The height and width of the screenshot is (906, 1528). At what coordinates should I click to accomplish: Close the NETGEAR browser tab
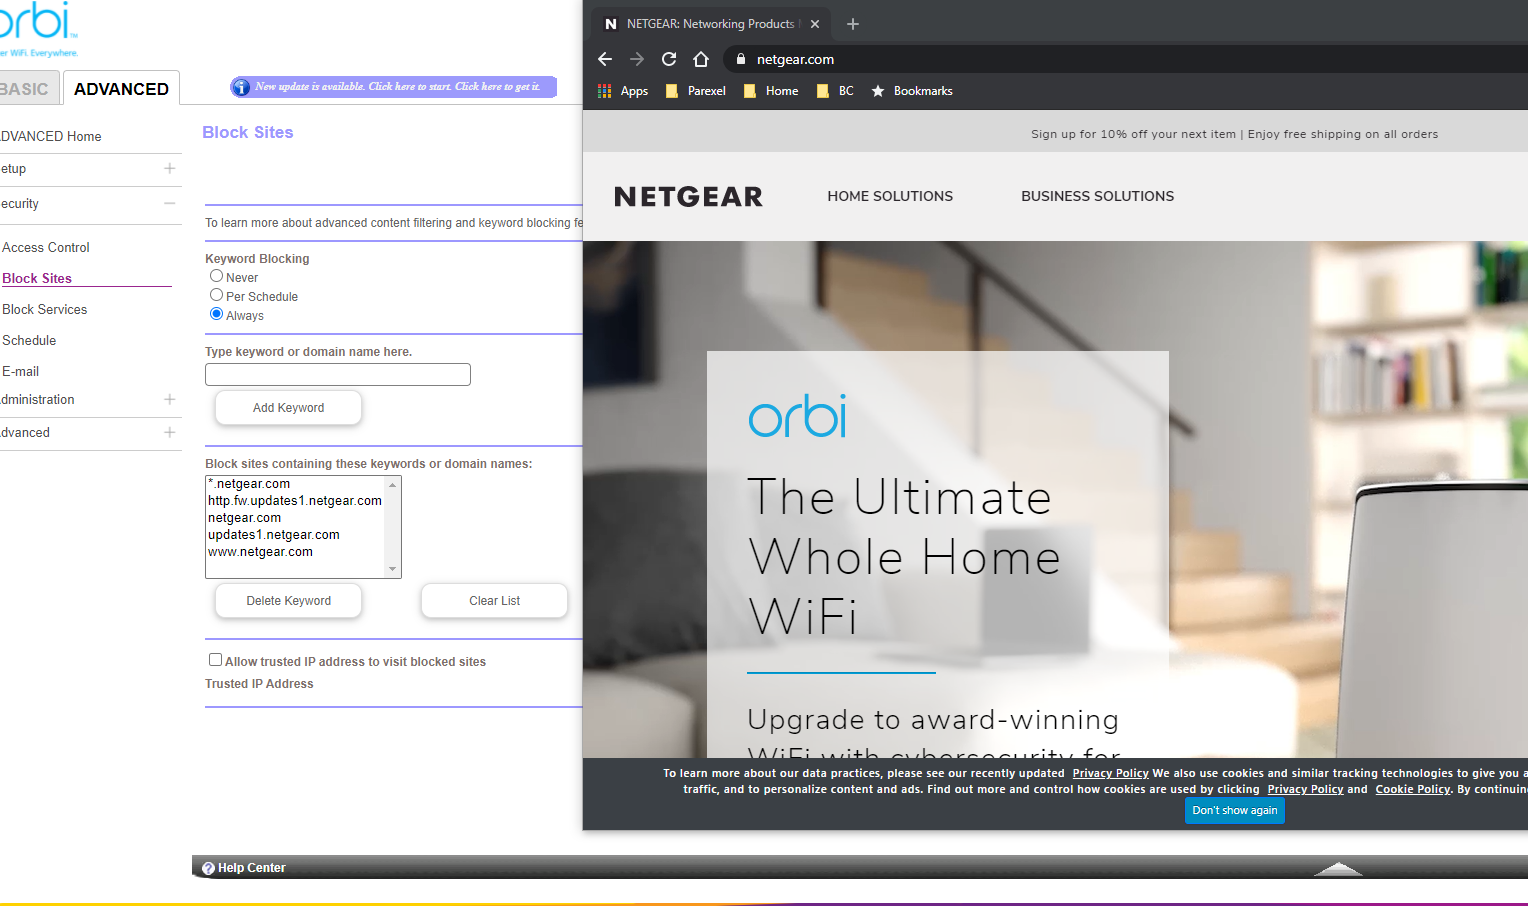[815, 24]
